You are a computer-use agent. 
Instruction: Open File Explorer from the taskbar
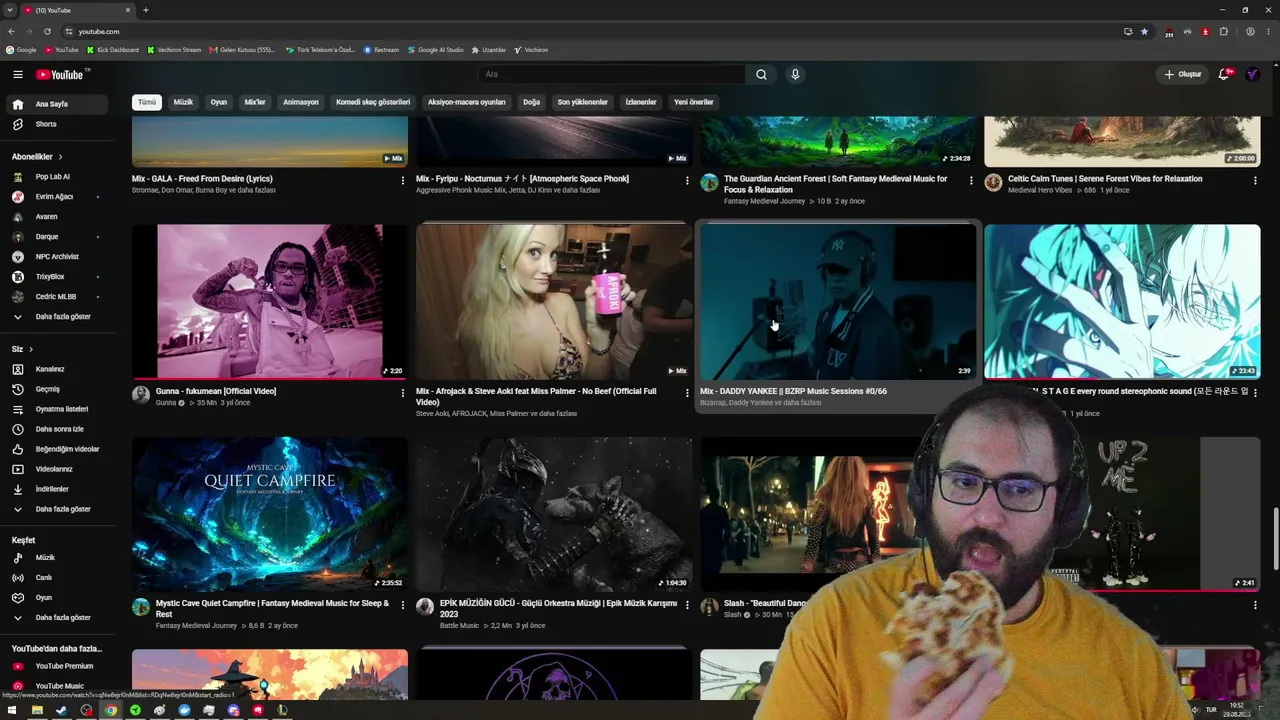tap(37, 710)
